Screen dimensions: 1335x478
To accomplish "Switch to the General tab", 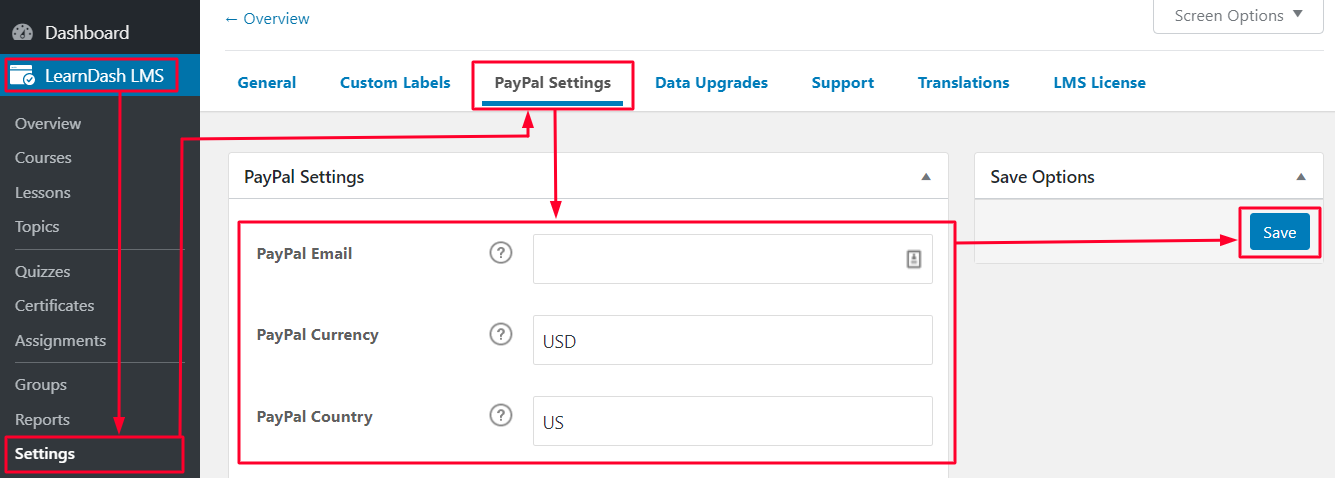I will point(267,83).
